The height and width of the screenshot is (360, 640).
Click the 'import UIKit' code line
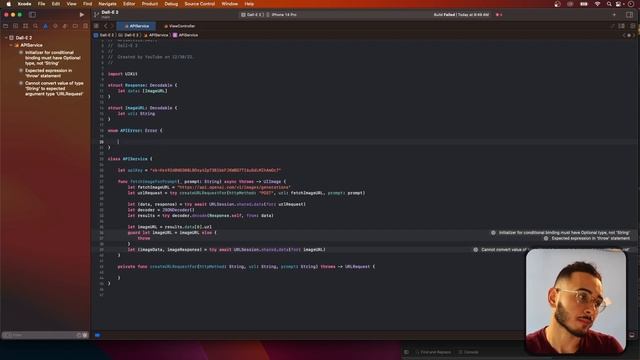(x=122, y=74)
